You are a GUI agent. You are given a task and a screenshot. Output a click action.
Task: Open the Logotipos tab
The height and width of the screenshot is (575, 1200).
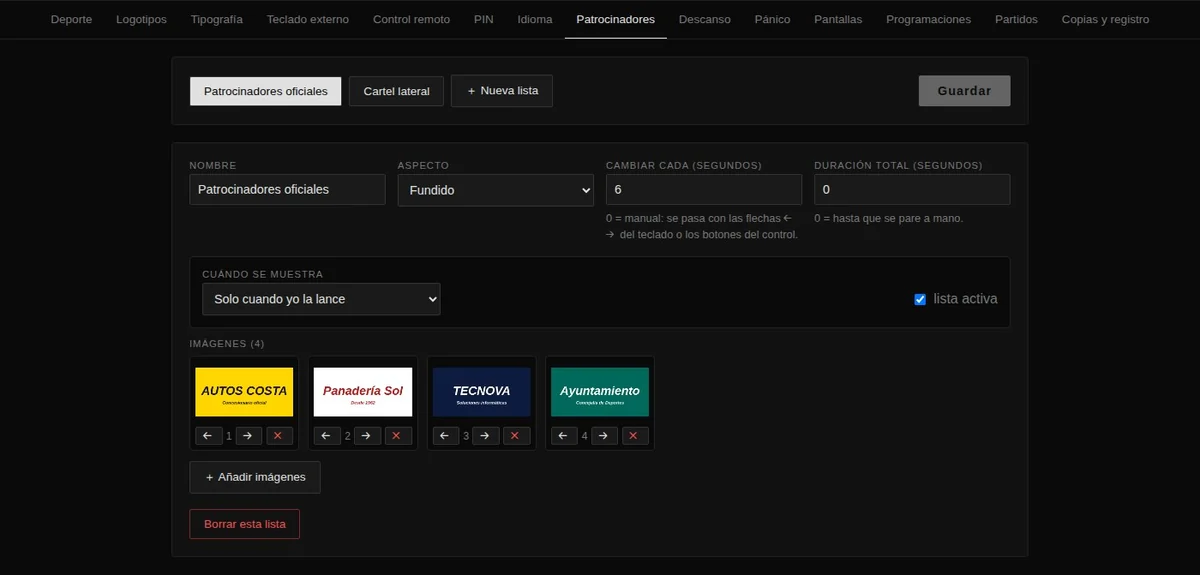pos(141,19)
